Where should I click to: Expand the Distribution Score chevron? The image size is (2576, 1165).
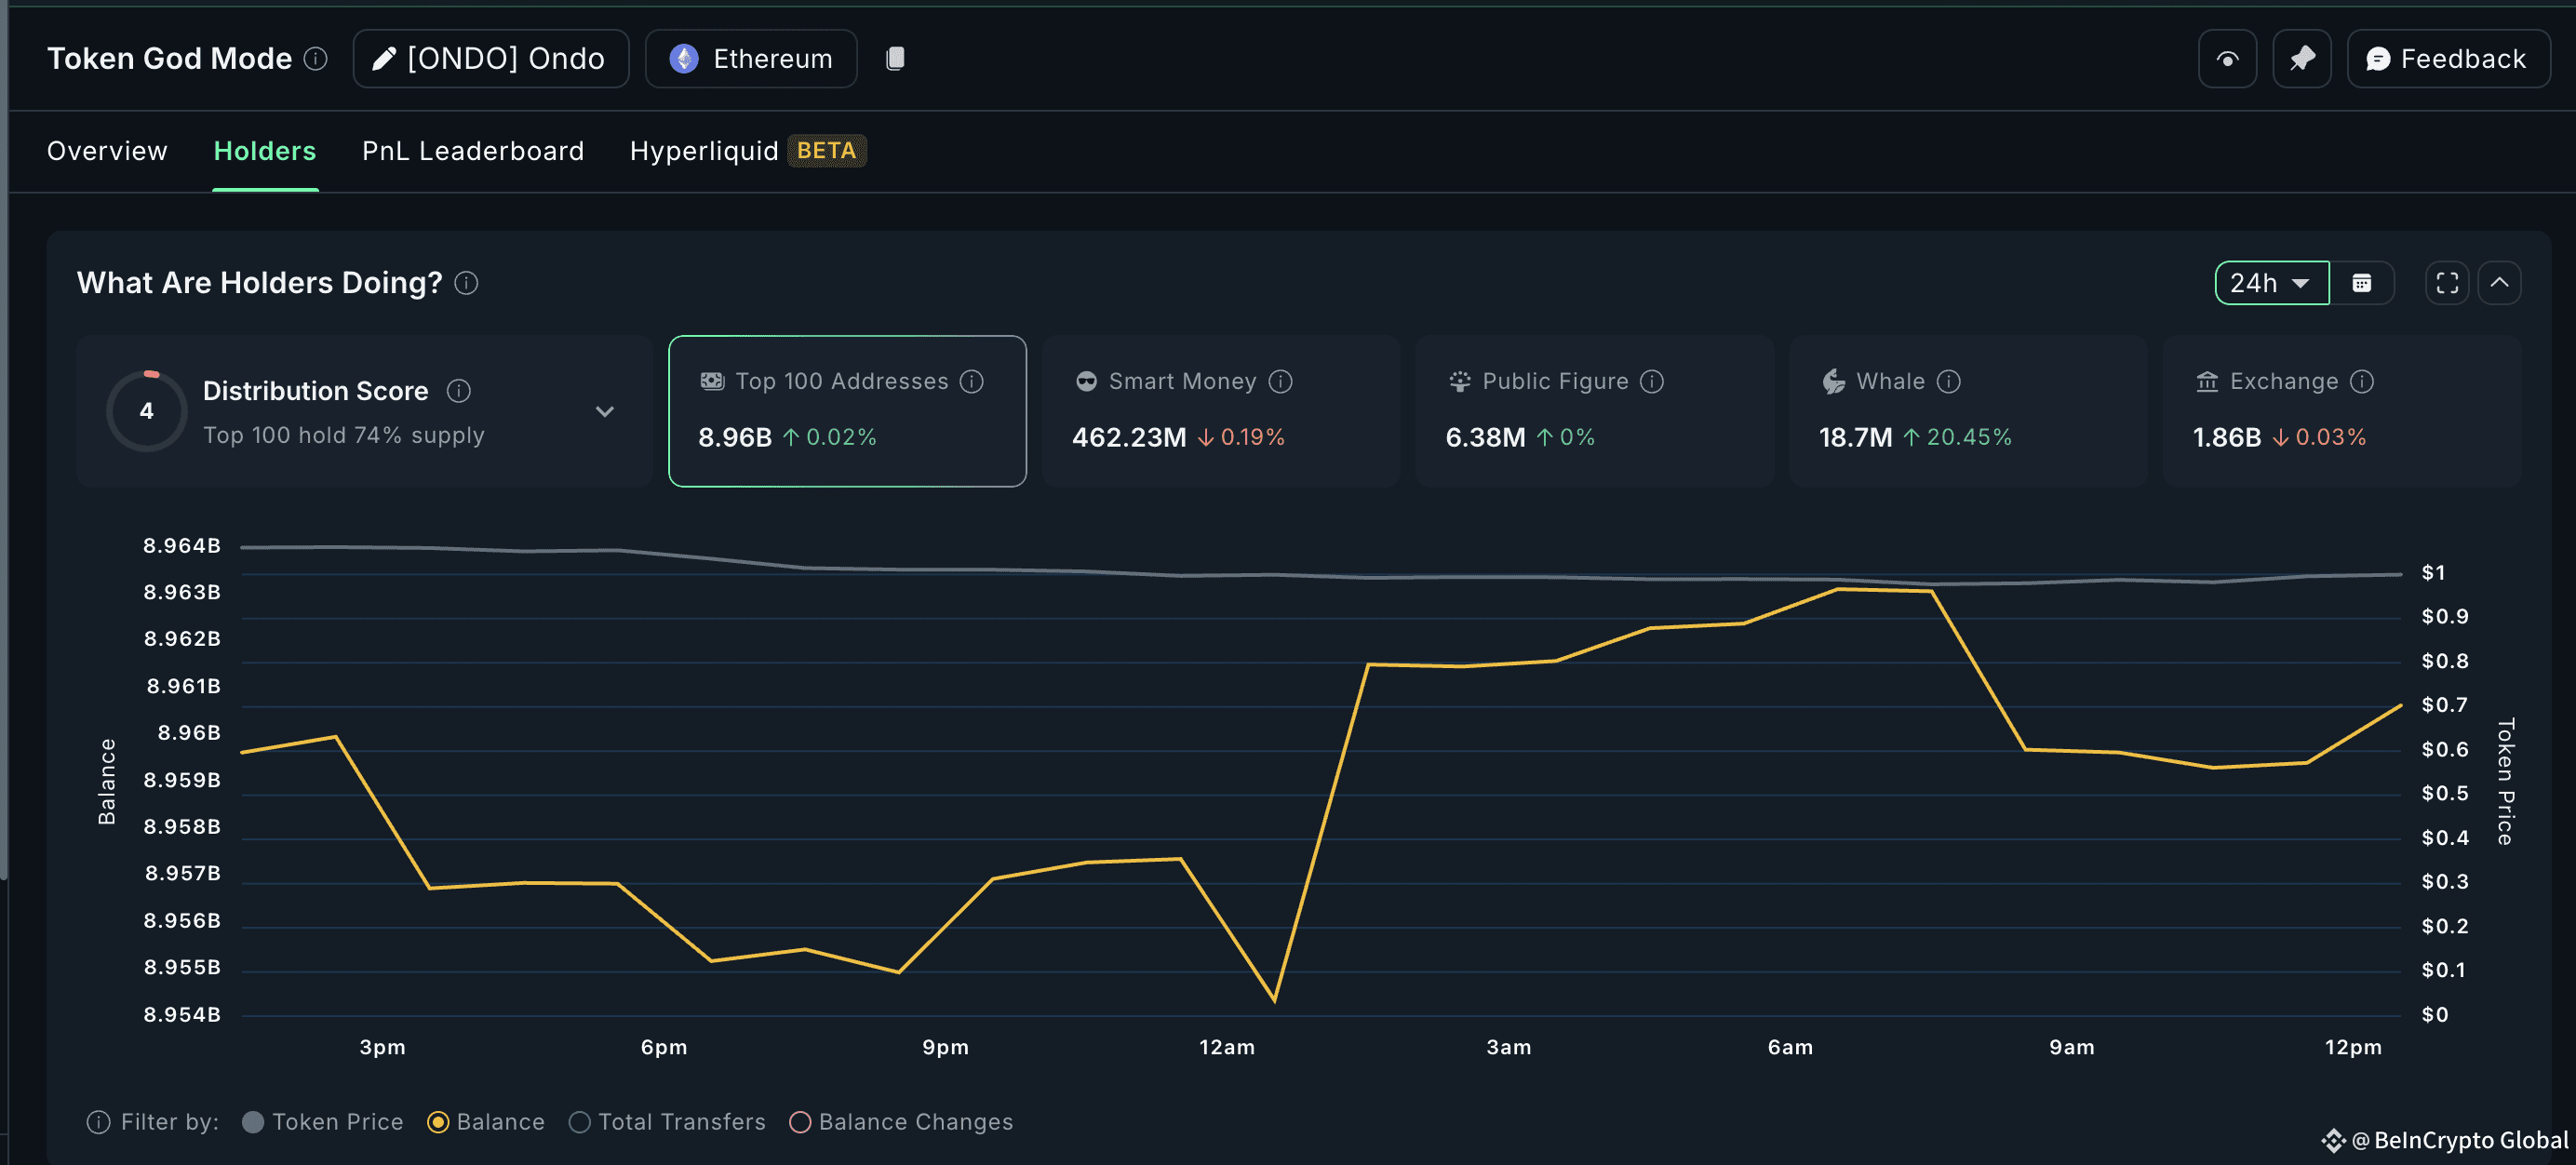[605, 411]
